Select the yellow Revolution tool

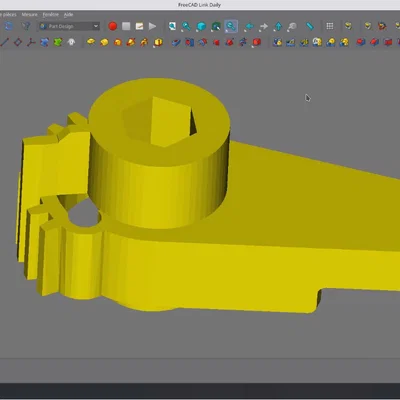(x=104, y=42)
